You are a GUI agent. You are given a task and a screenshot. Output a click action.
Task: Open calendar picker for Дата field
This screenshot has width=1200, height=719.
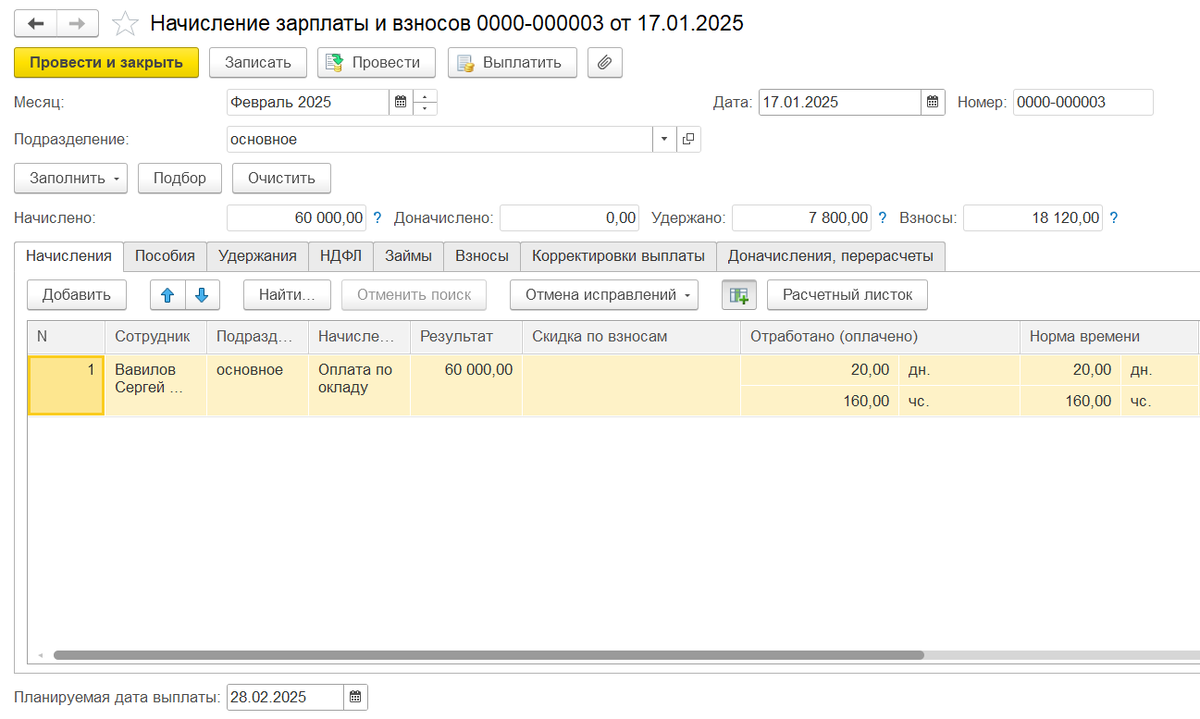click(932, 102)
